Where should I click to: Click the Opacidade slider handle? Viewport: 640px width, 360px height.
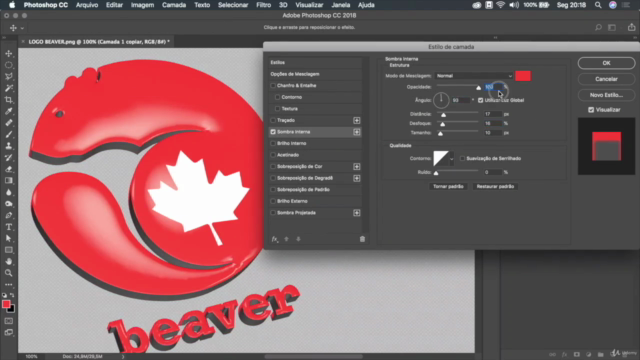[x=478, y=88]
